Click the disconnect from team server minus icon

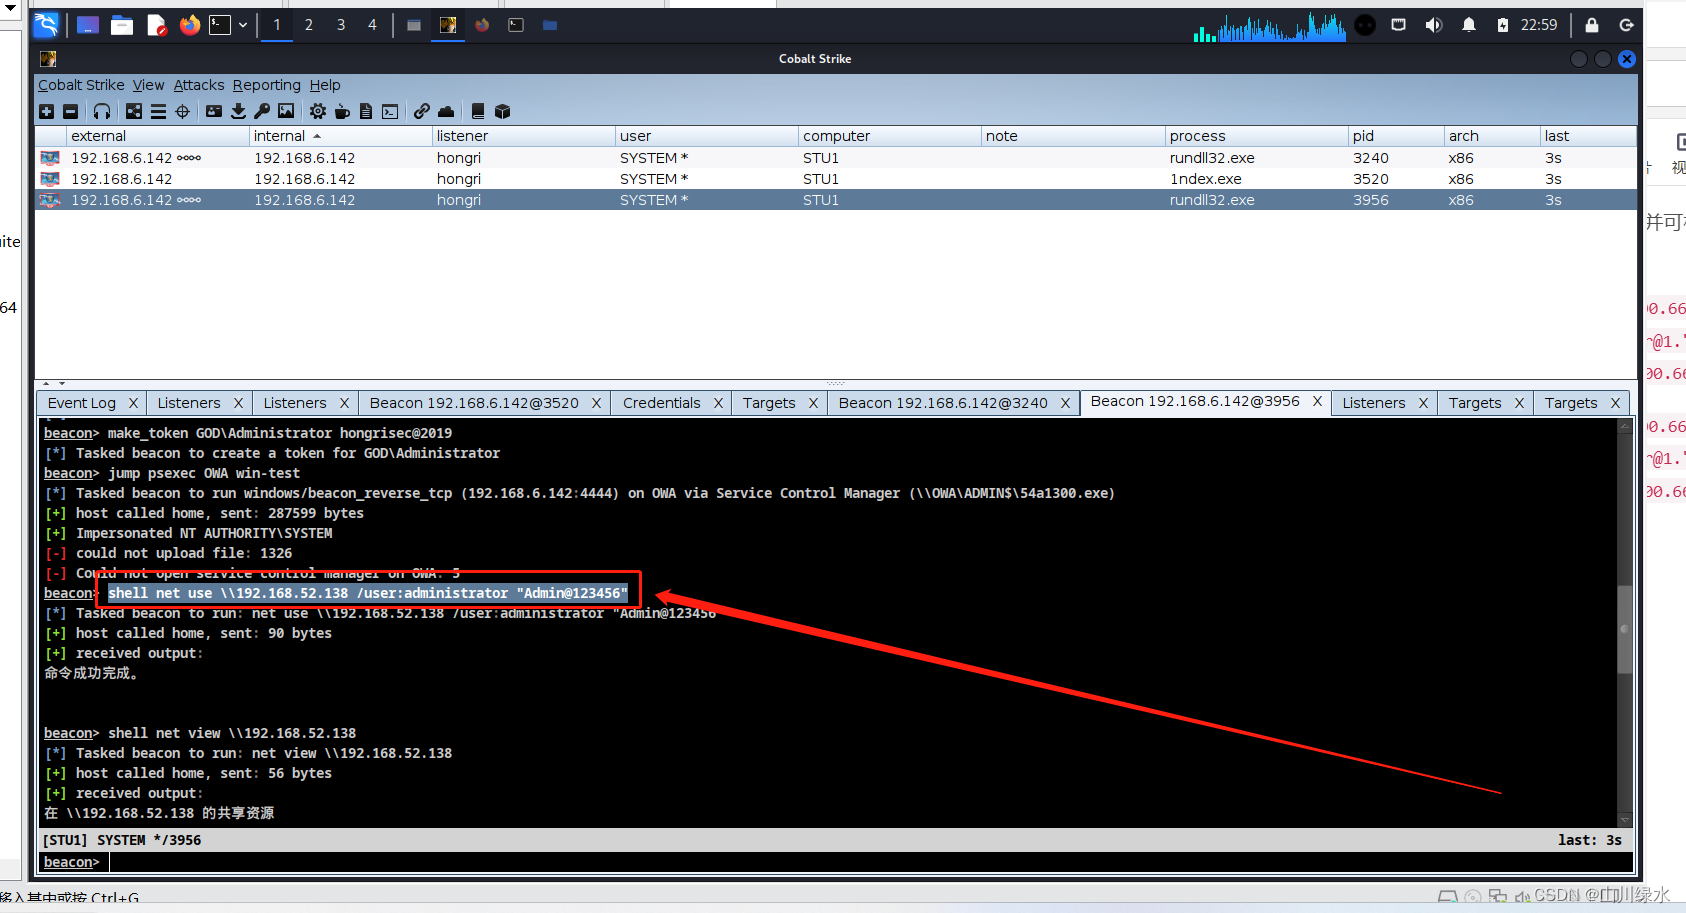70,111
